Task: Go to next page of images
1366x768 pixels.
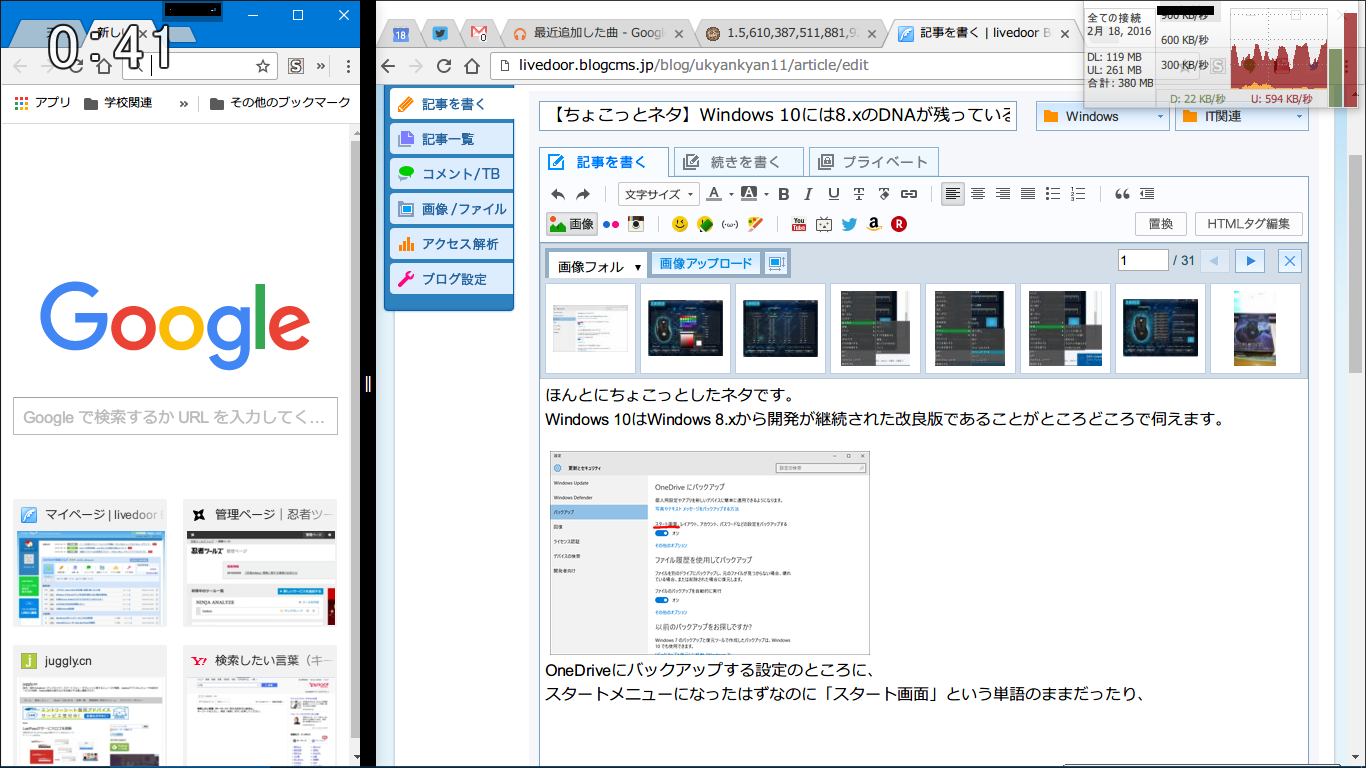Action: tap(1250, 261)
